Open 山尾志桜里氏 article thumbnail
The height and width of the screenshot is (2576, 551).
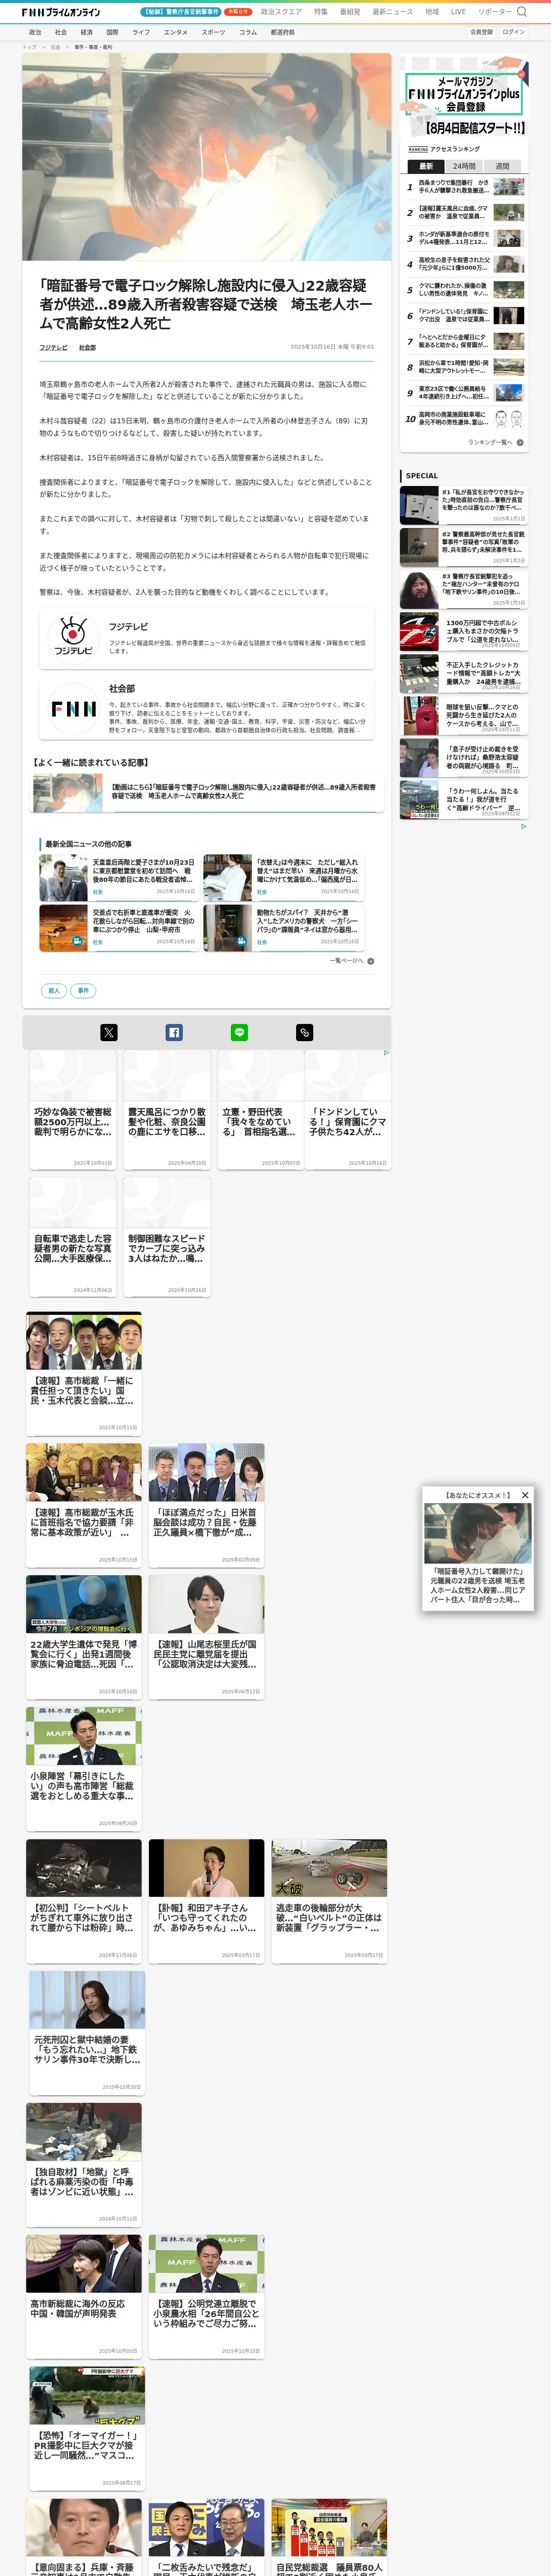pos(207,1605)
